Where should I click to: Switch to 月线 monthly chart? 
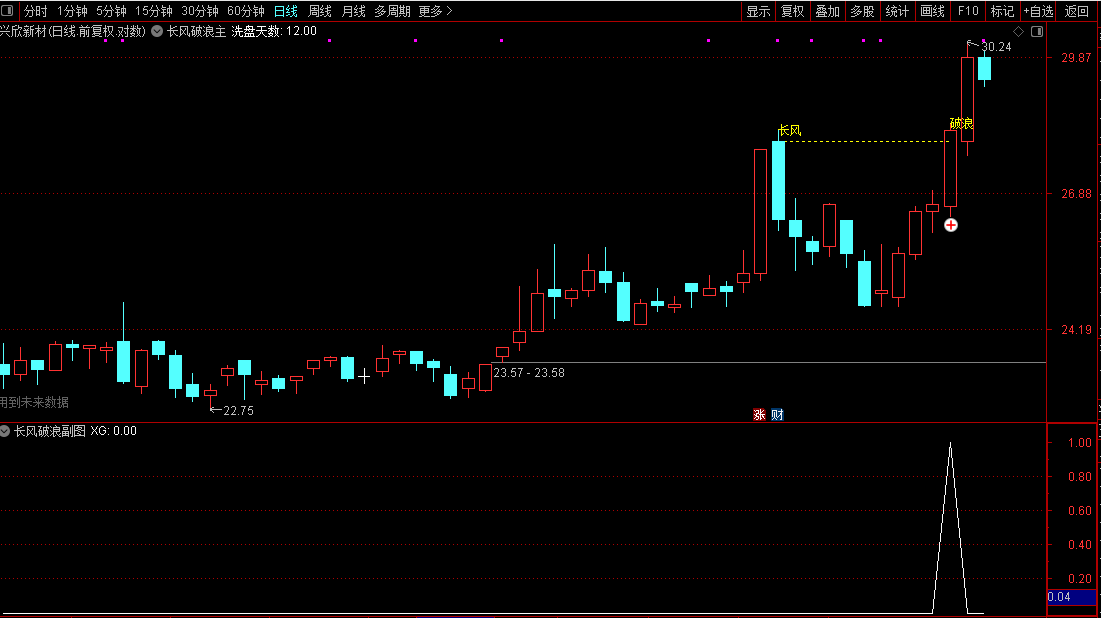tap(353, 11)
